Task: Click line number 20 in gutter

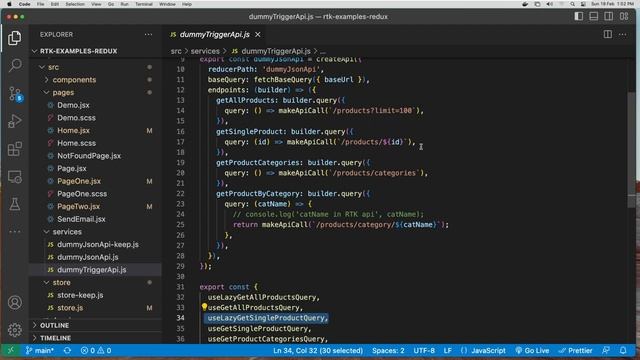Action: coord(180,173)
